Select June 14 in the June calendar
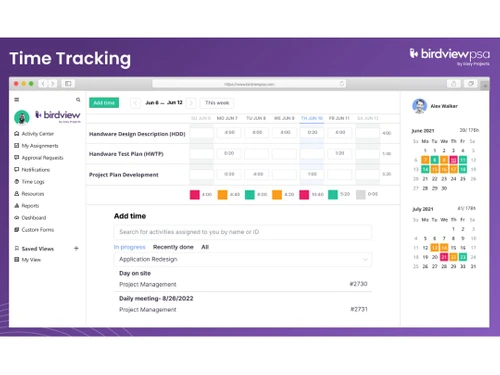 tap(425, 169)
